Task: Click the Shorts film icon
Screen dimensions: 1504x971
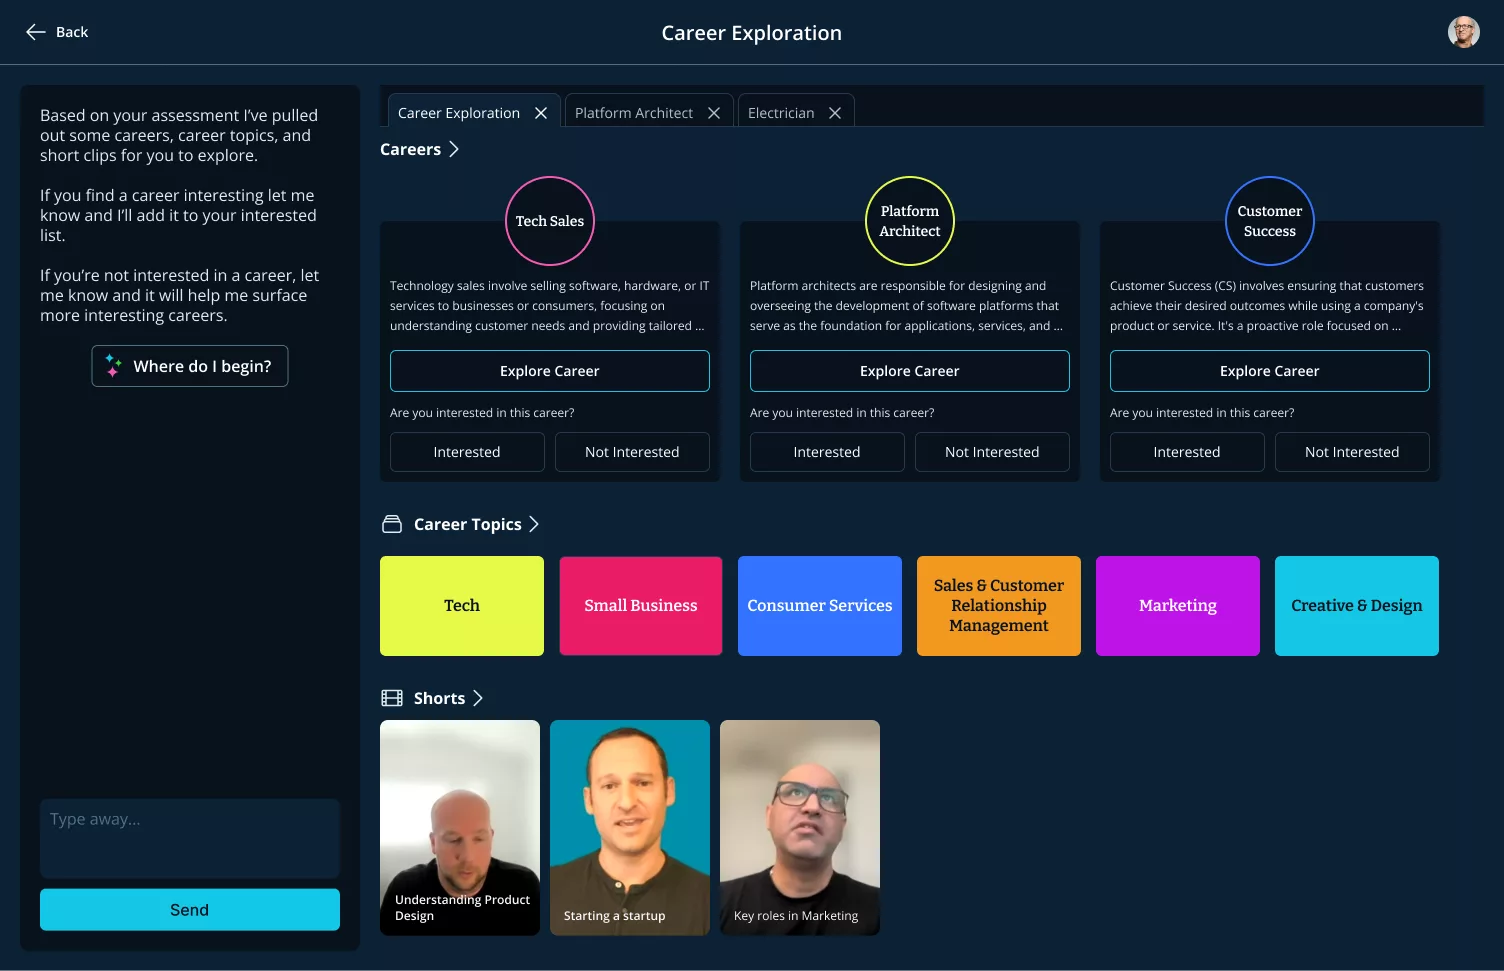Action: coord(392,698)
